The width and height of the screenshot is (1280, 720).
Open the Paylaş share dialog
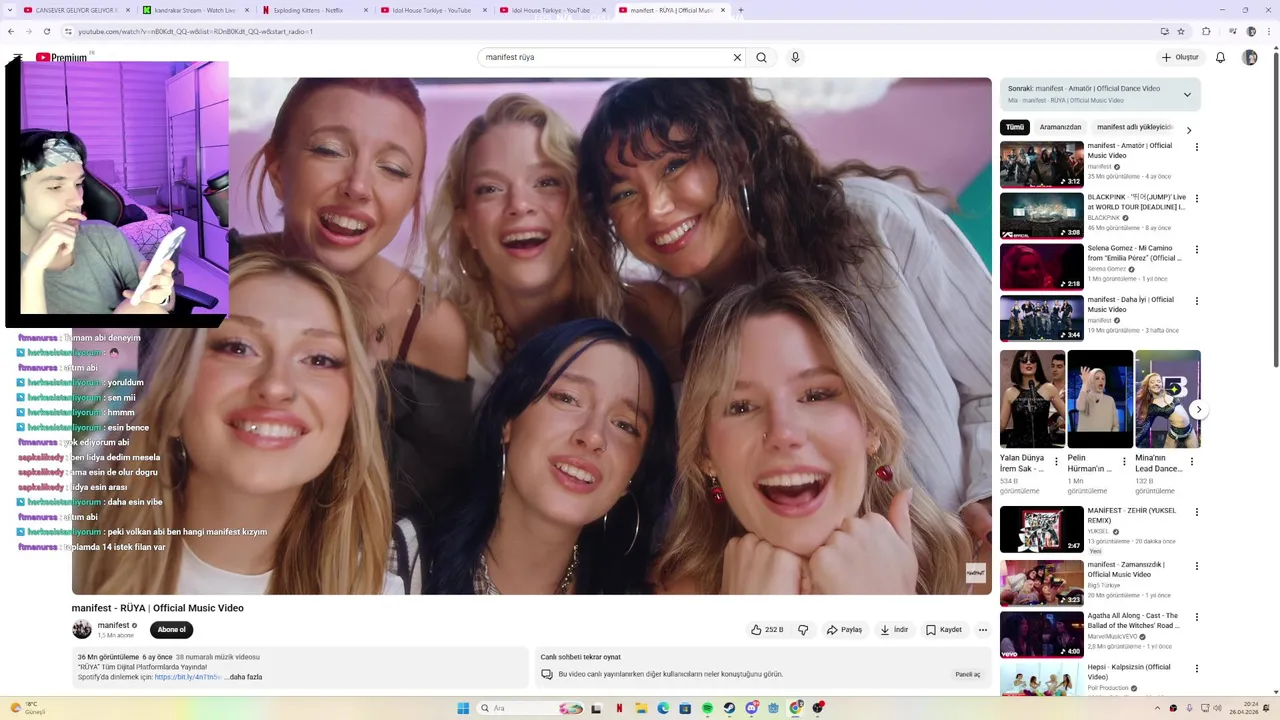[x=844, y=630]
